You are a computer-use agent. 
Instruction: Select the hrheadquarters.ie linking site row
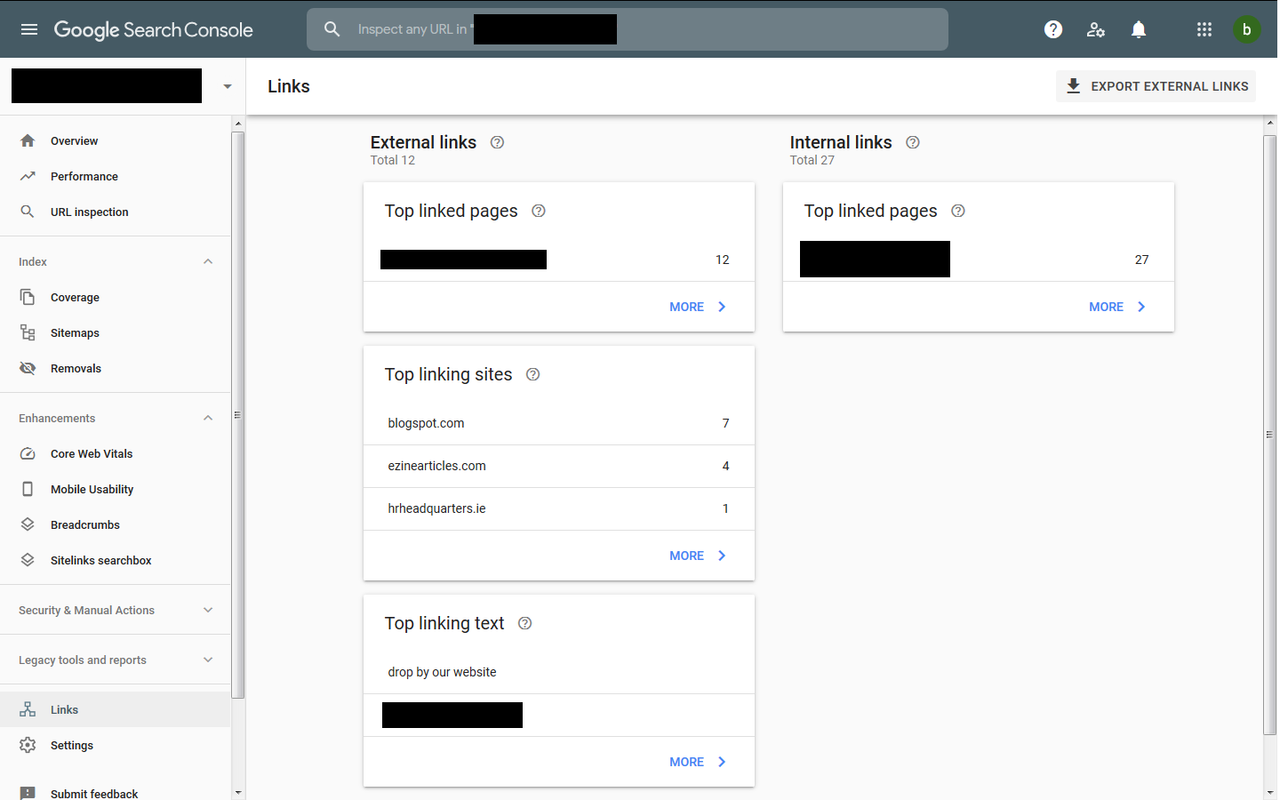pyautogui.click(x=559, y=509)
